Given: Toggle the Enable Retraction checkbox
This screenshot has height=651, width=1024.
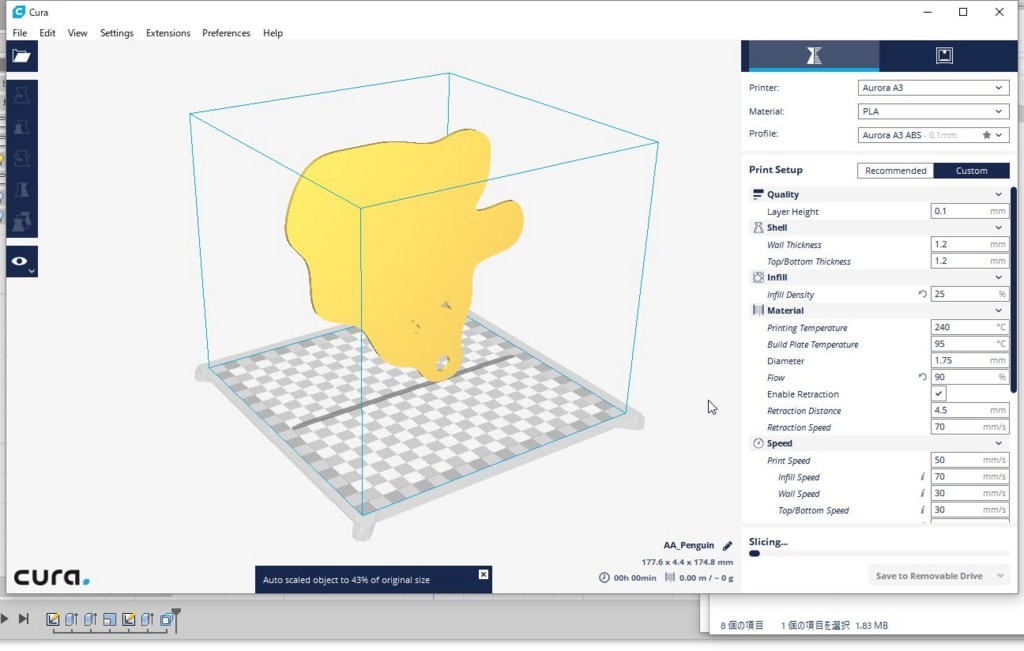Looking at the screenshot, I should click(x=938, y=394).
